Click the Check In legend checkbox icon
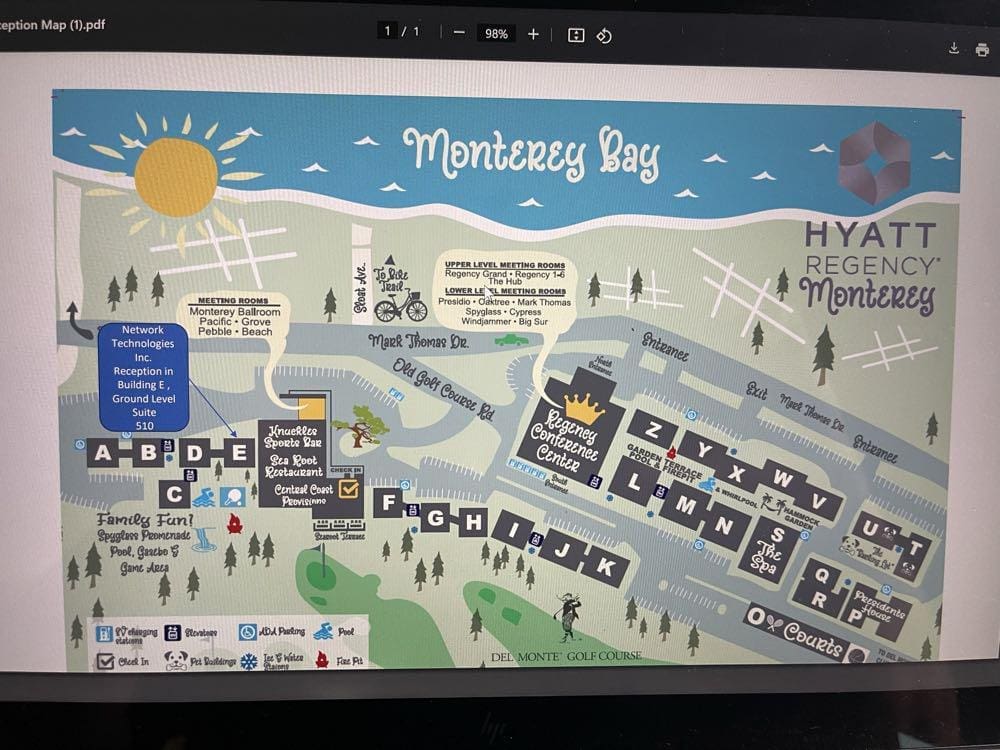The image size is (1000, 750). point(105,661)
